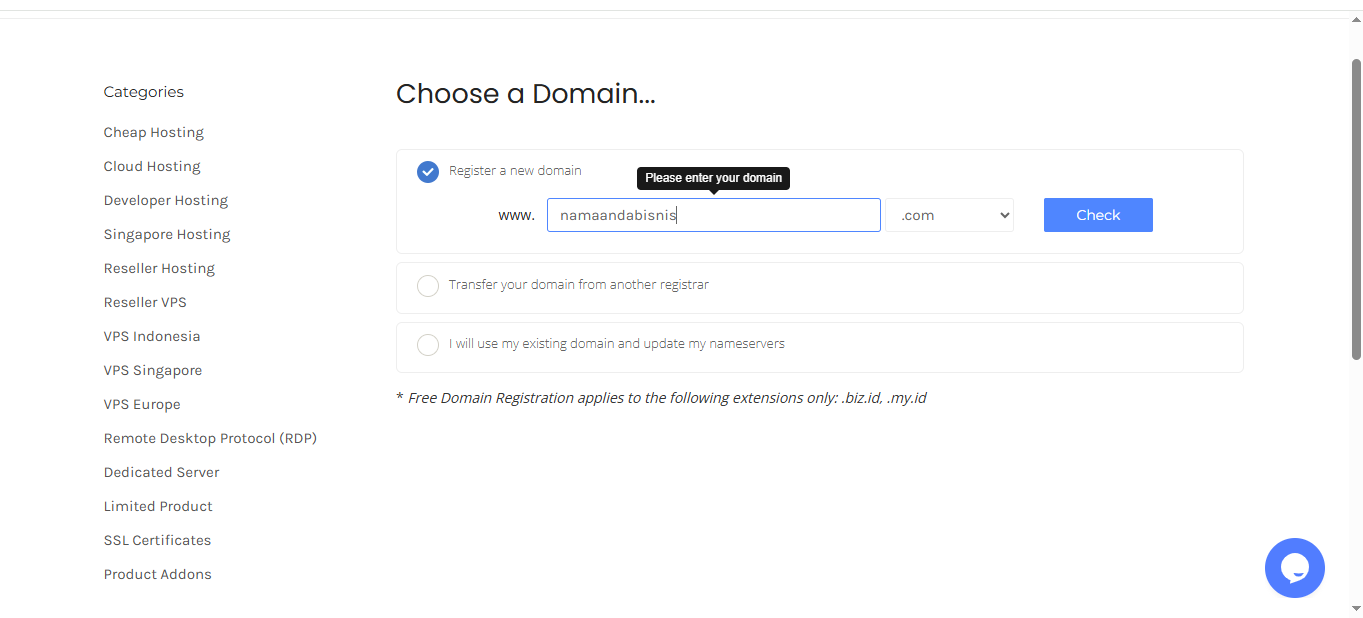Choose Transfer your domain from another registrar
1363x618 pixels.
tap(428, 286)
